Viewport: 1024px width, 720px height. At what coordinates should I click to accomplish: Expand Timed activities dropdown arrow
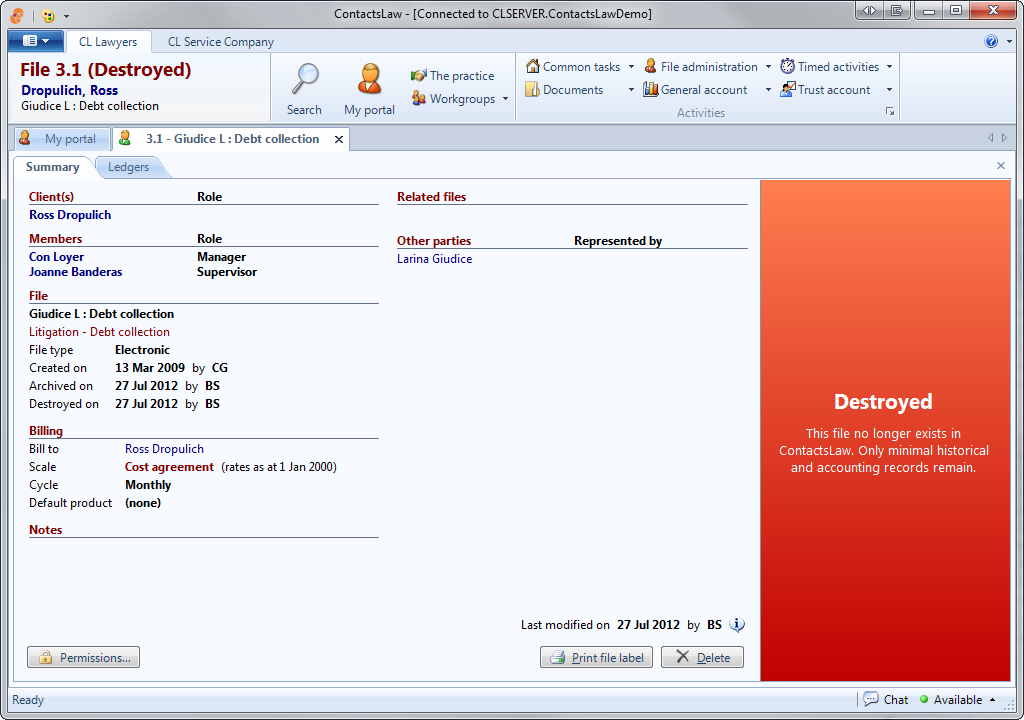tap(889, 67)
